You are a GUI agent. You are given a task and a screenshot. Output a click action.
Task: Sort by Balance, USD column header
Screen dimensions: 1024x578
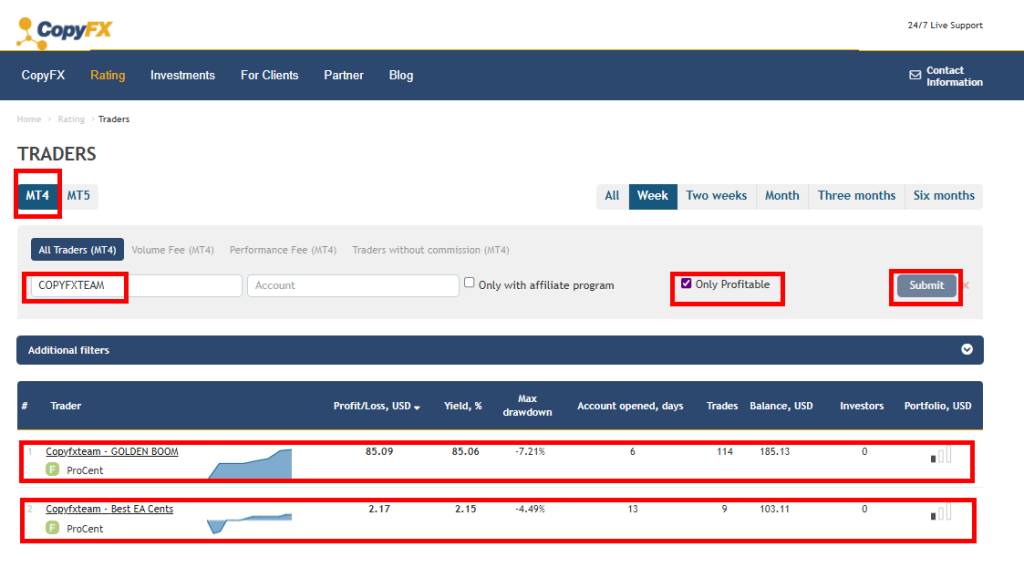(x=781, y=406)
